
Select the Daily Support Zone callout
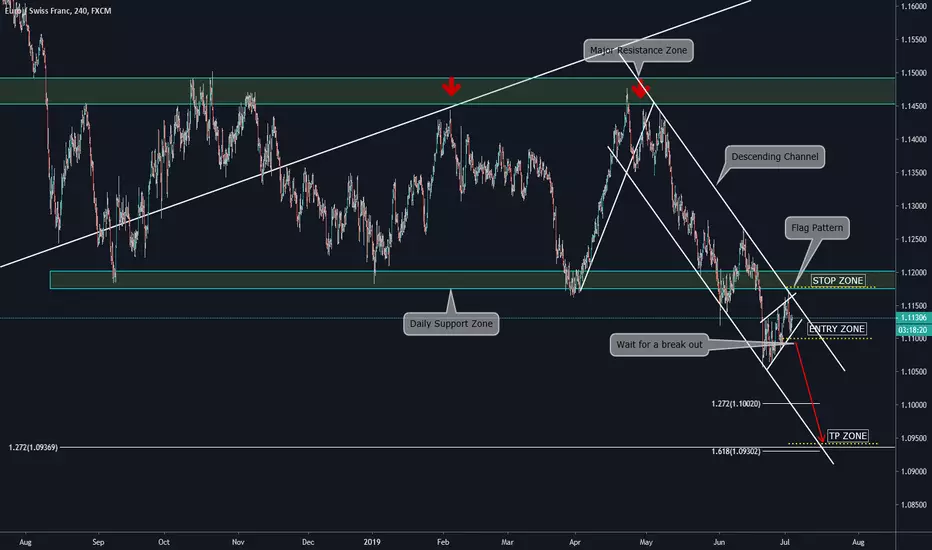click(451, 324)
